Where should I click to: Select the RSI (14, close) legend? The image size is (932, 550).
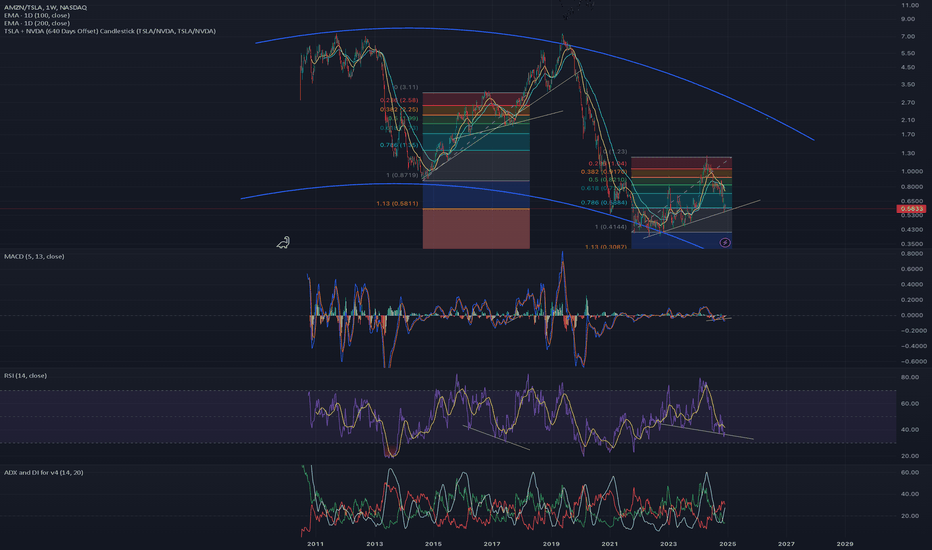[26, 375]
